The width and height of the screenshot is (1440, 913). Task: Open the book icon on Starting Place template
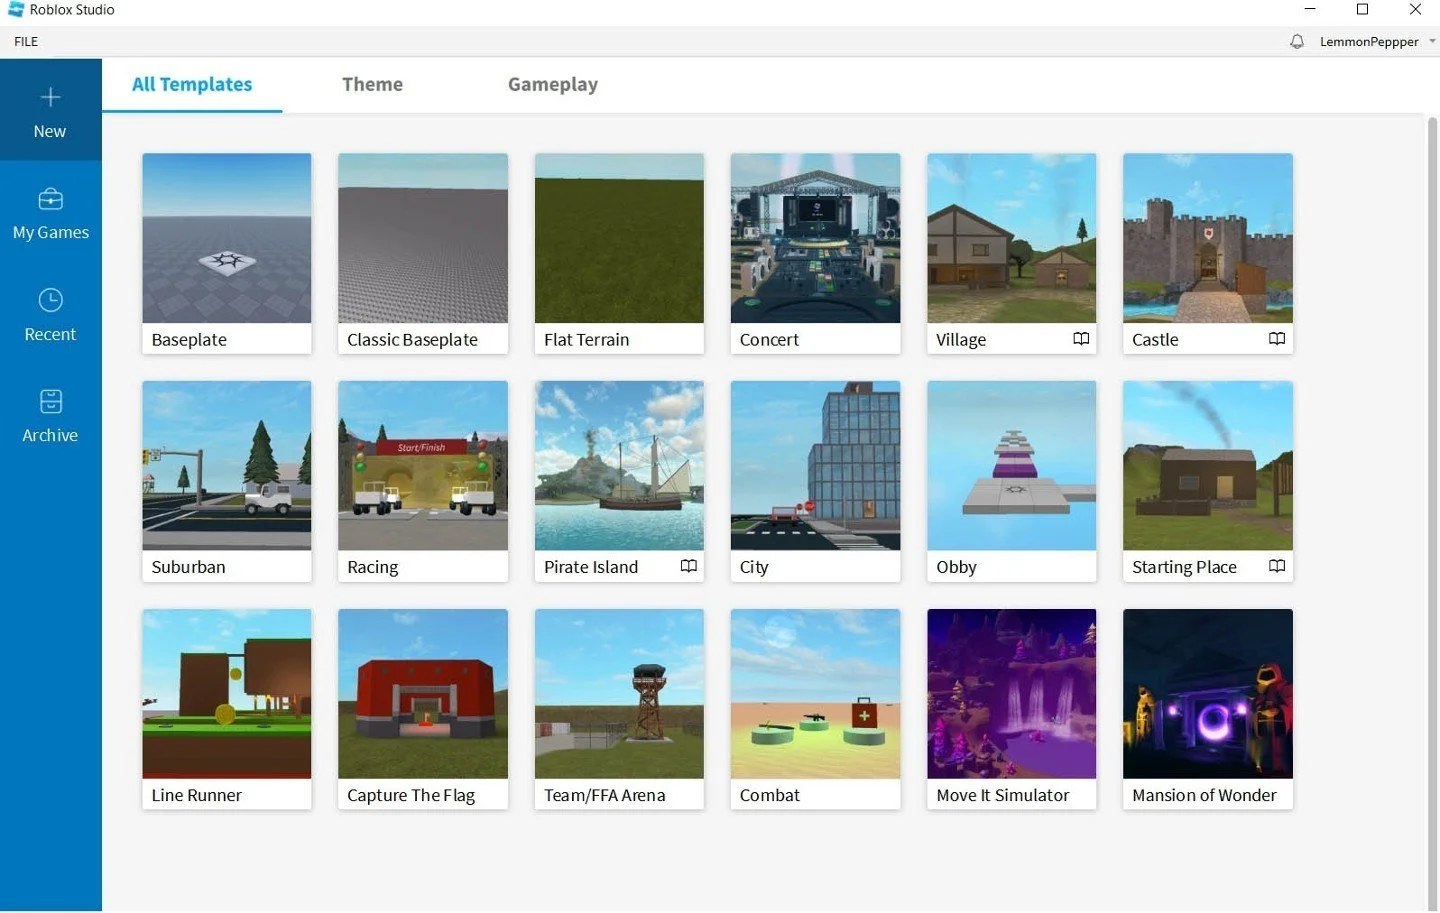1277,566
